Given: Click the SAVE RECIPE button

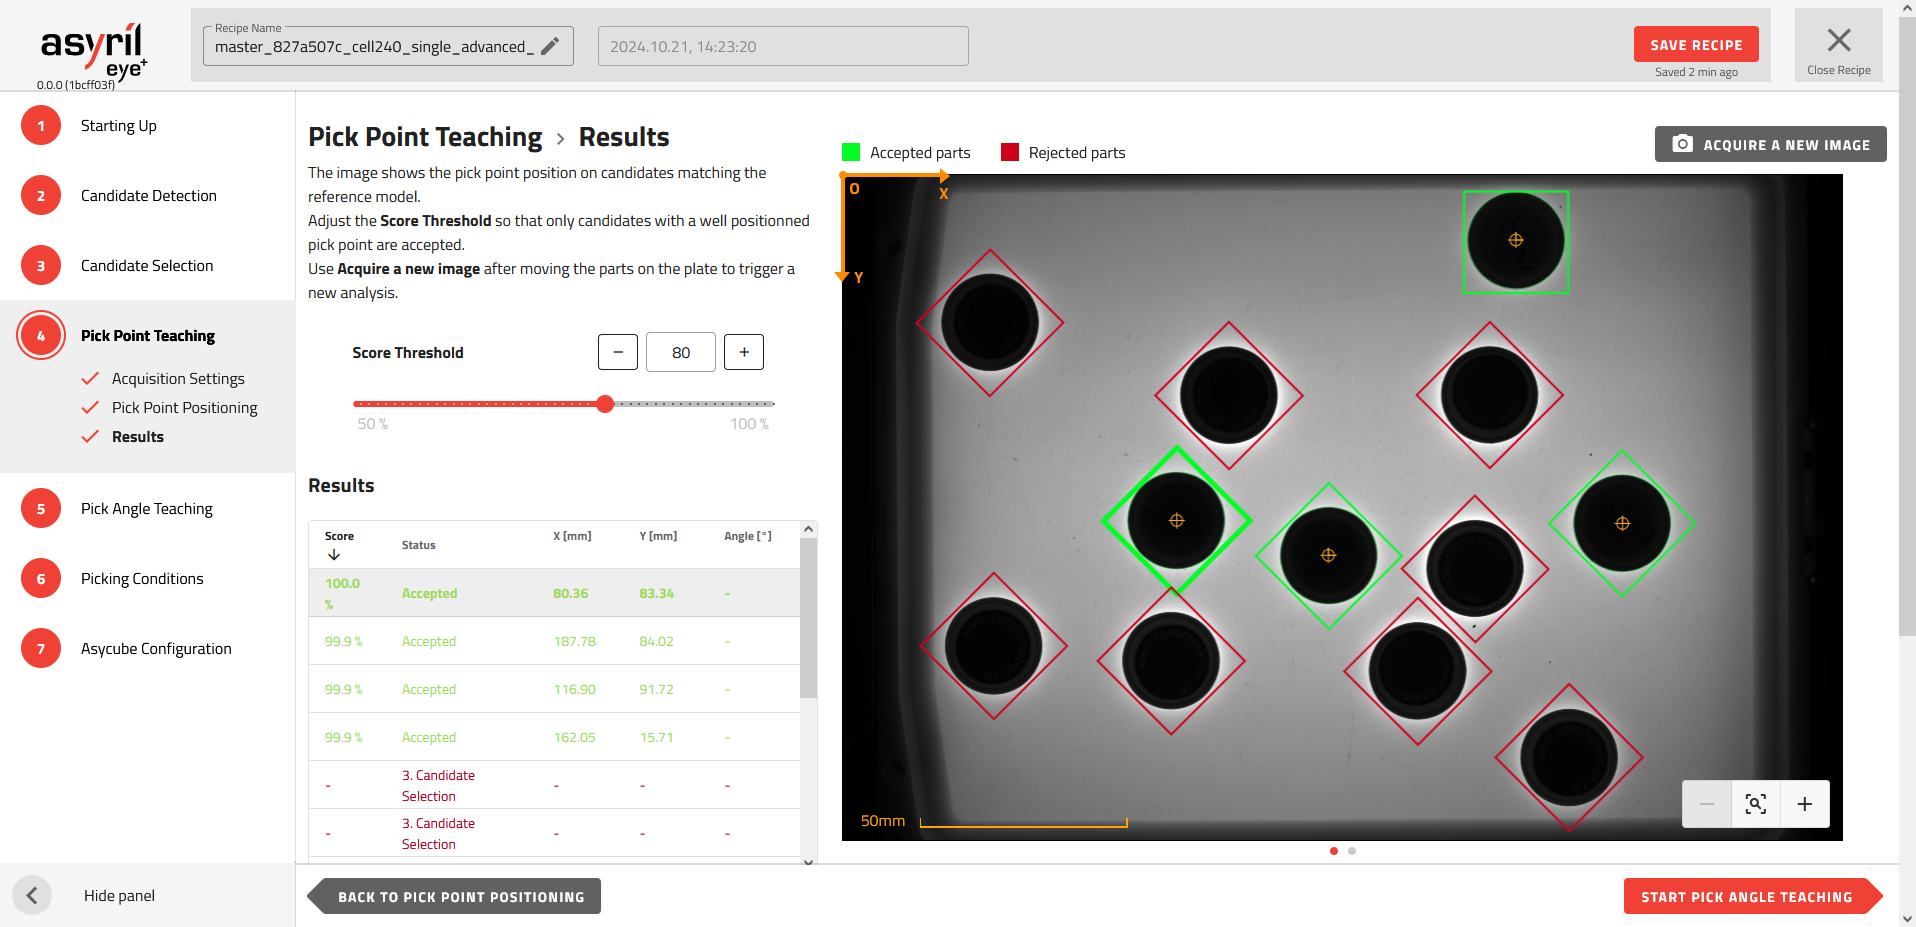Looking at the screenshot, I should (1695, 44).
